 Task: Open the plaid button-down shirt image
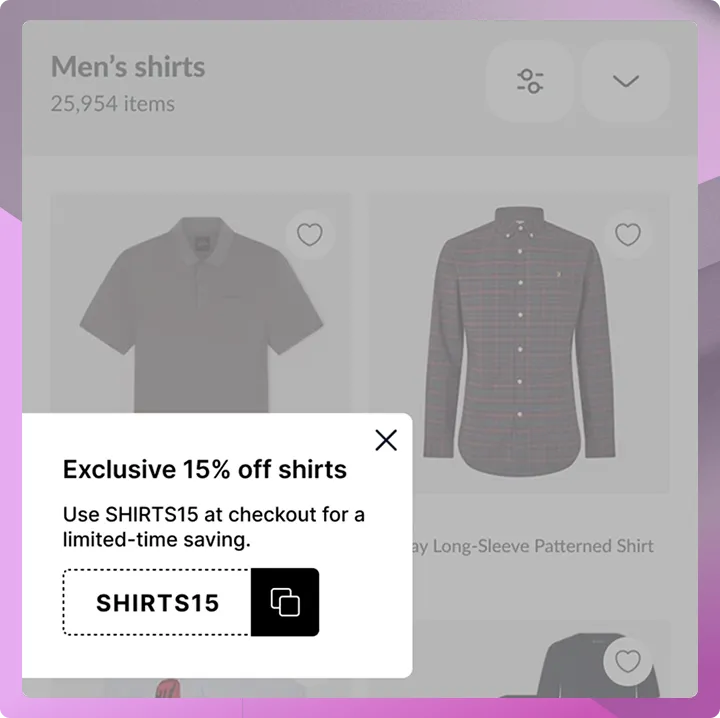coord(519,343)
